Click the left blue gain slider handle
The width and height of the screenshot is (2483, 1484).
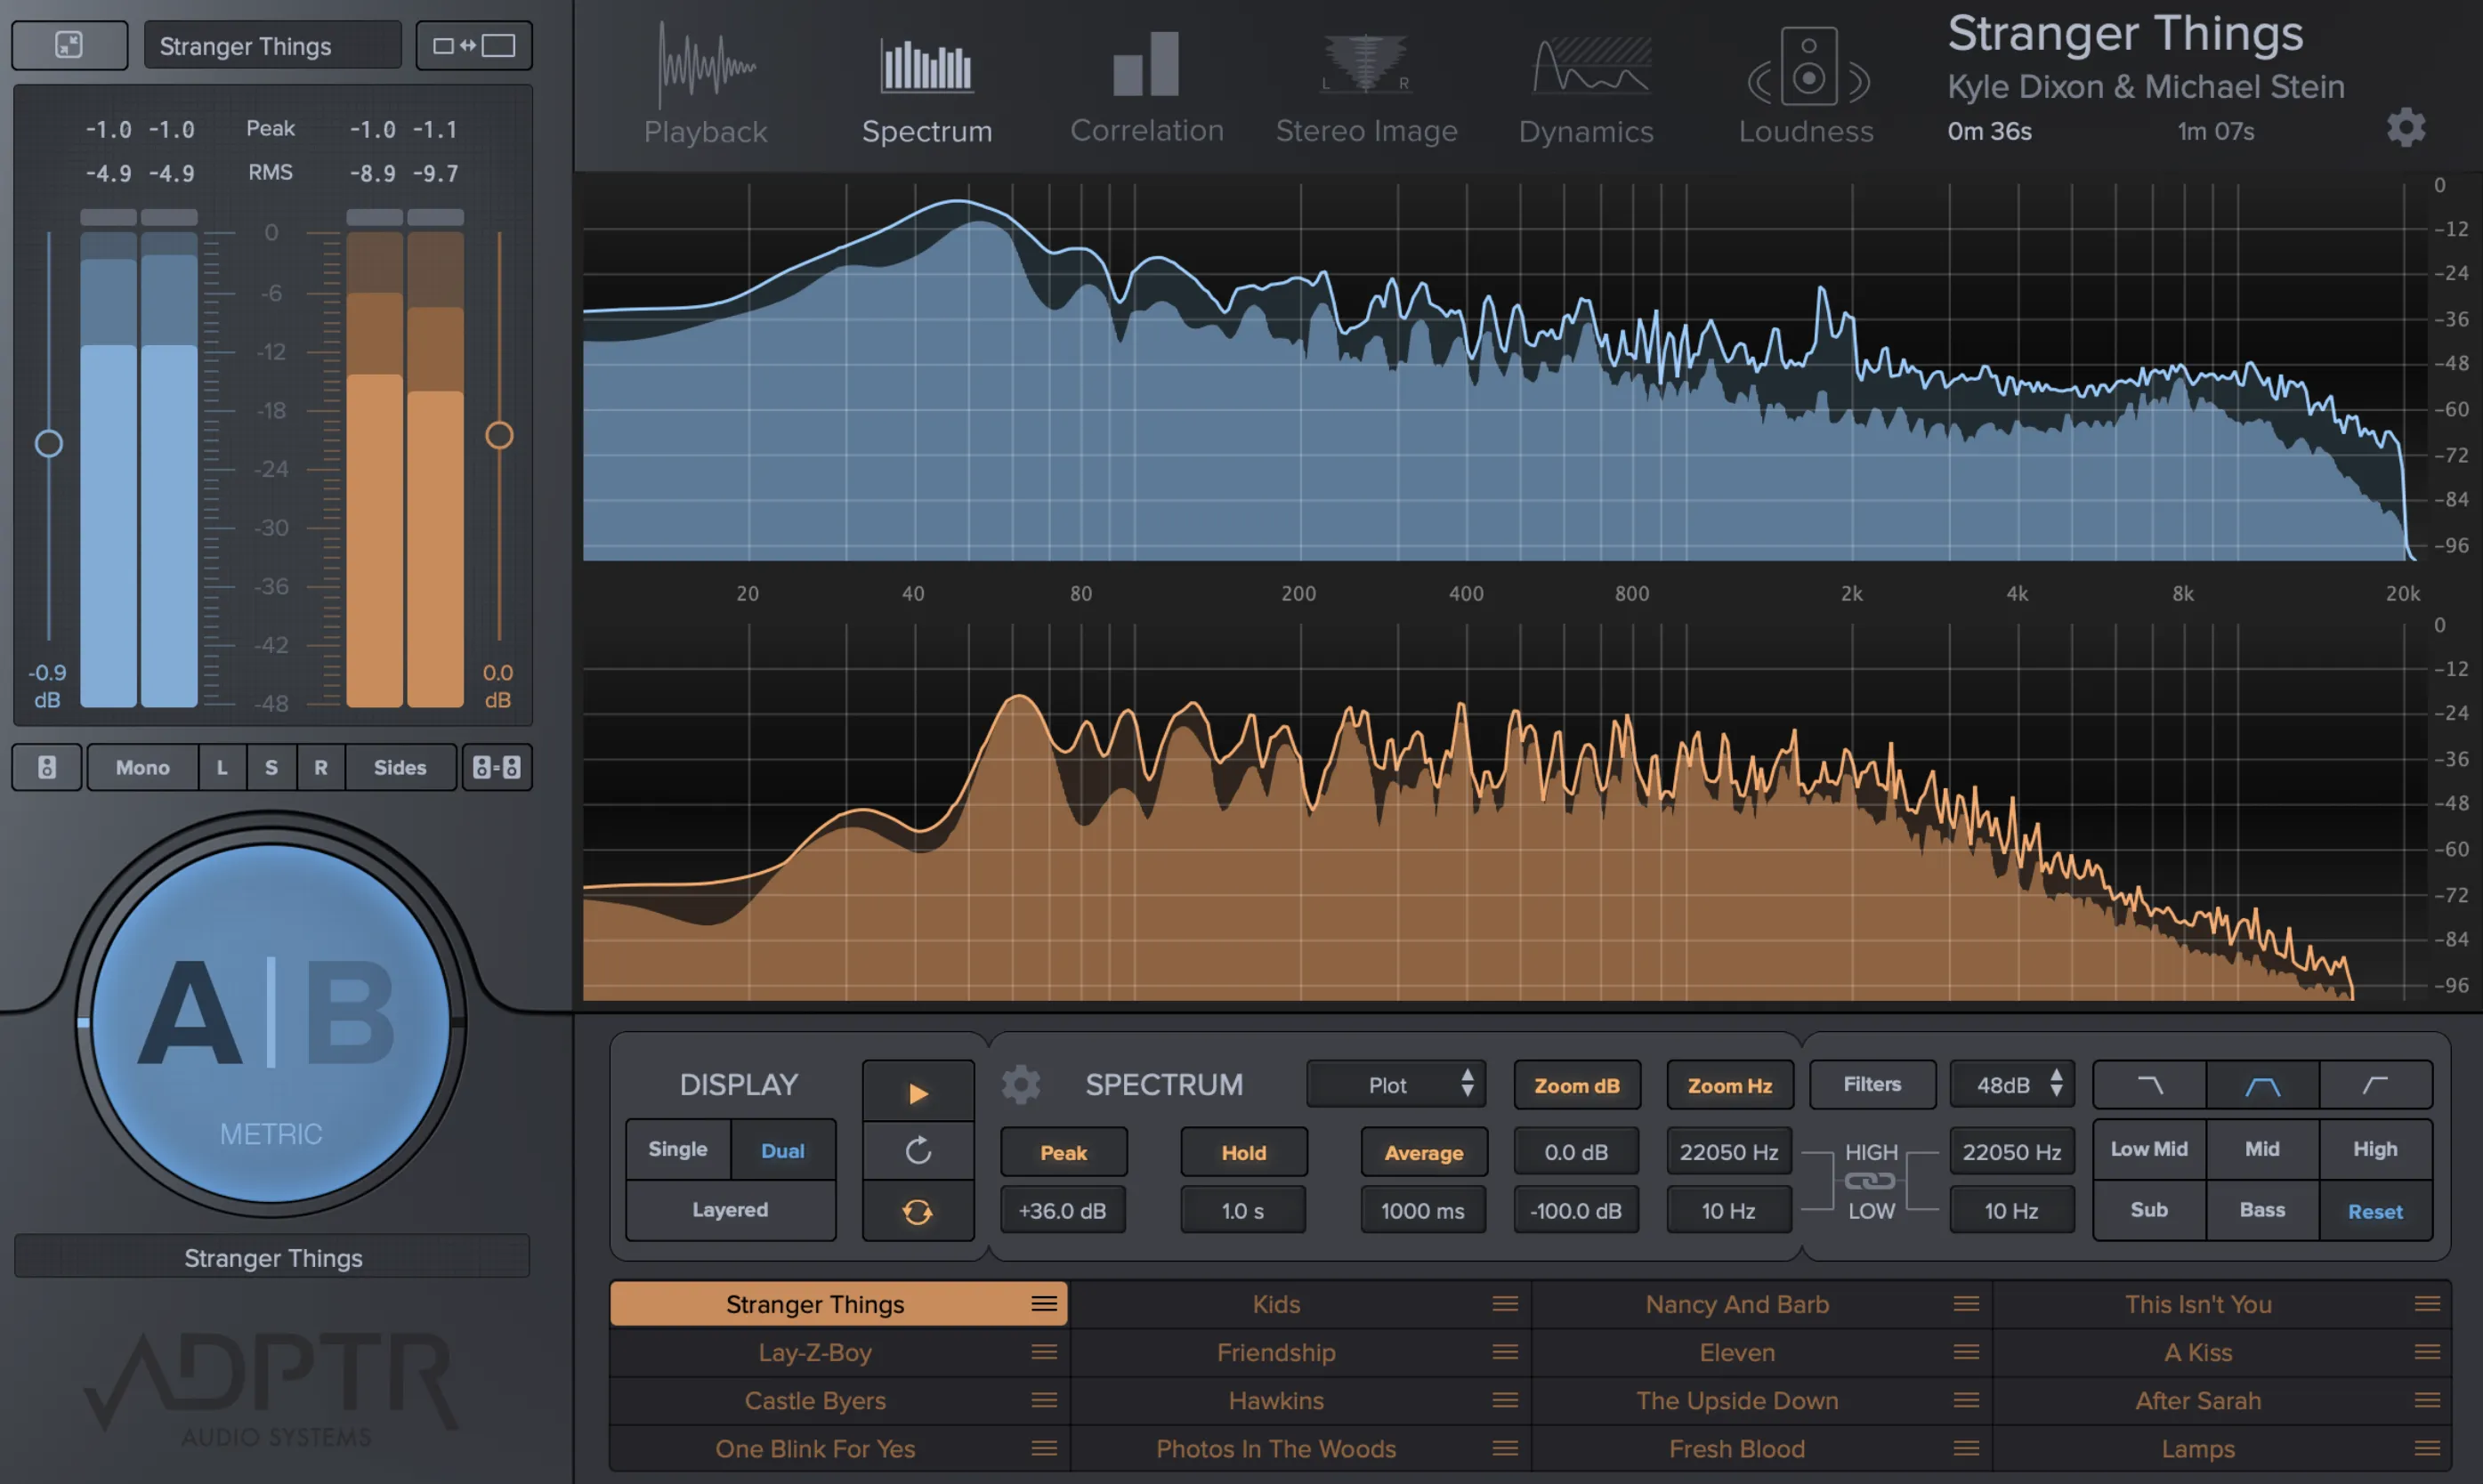pos(48,443)
